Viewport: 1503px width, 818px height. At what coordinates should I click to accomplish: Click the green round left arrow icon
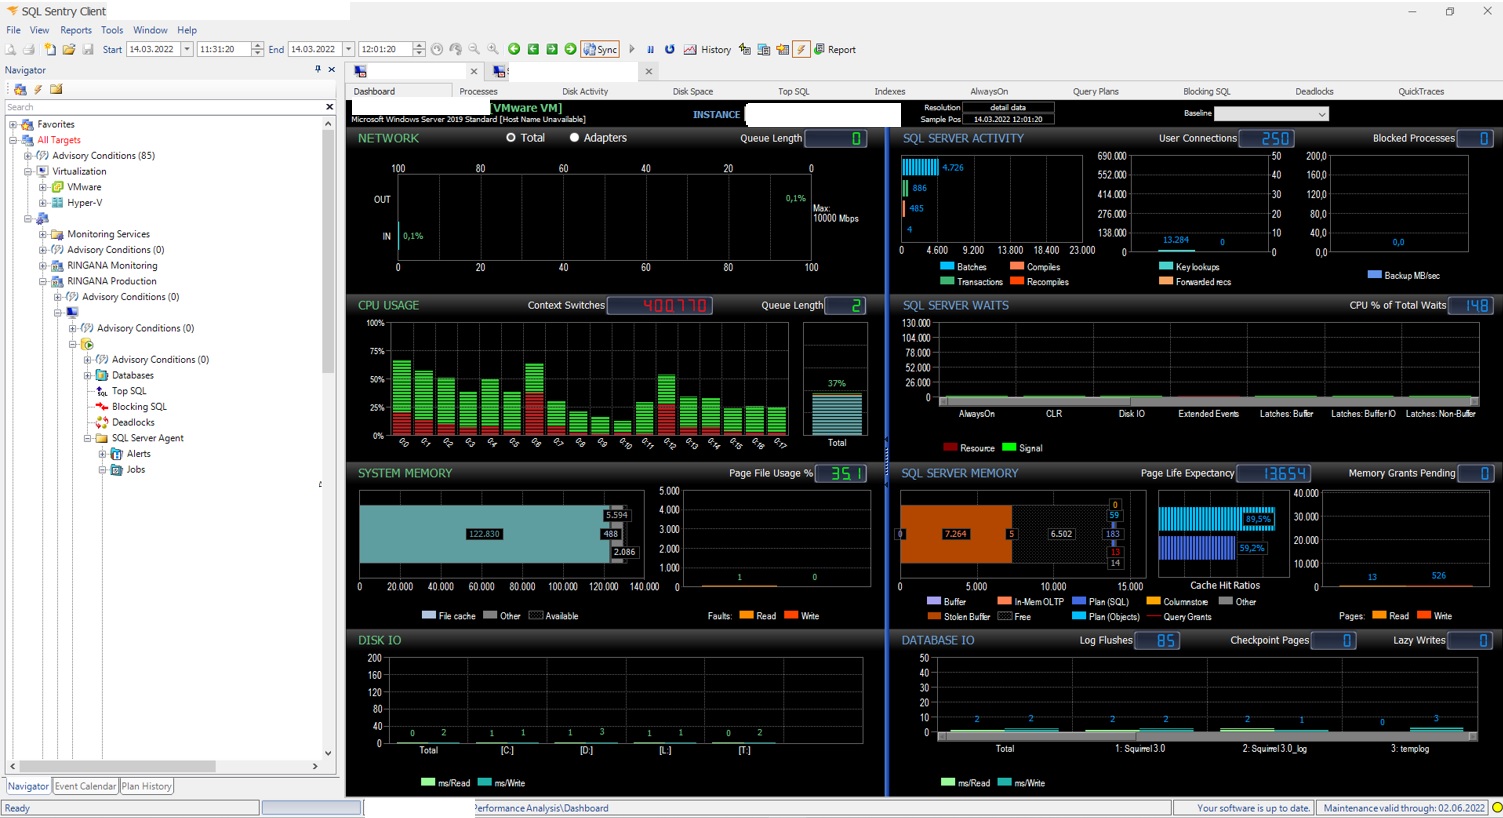click(514, 49)
